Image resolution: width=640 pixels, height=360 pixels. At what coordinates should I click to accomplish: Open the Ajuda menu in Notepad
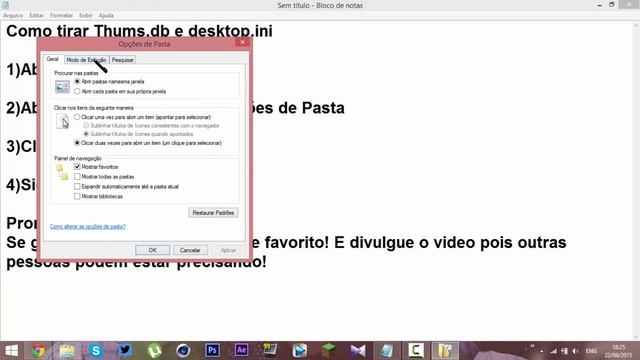click(x=106, y=16)
